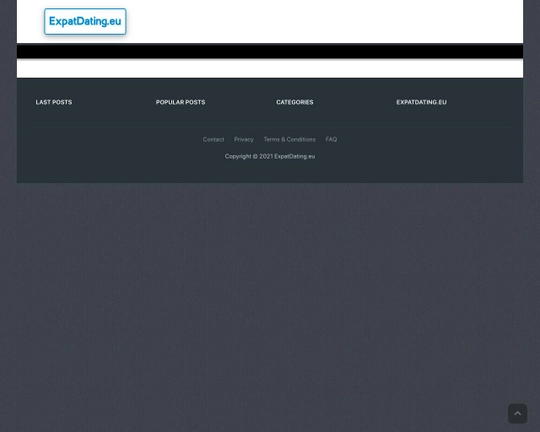Click the white strip below the black bar
Viewport: 540px width, 432px height.
(270, 68)
